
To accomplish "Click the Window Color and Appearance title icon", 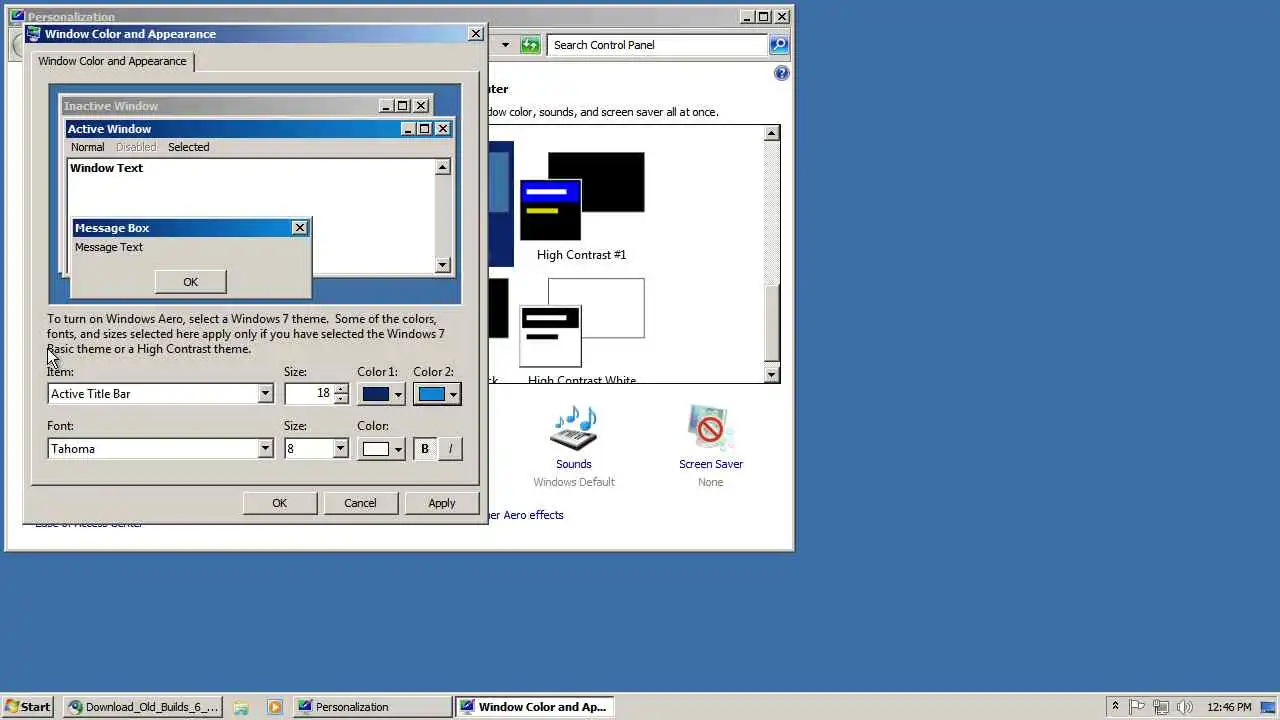I will pyautogui.click(x=34, y=33).
